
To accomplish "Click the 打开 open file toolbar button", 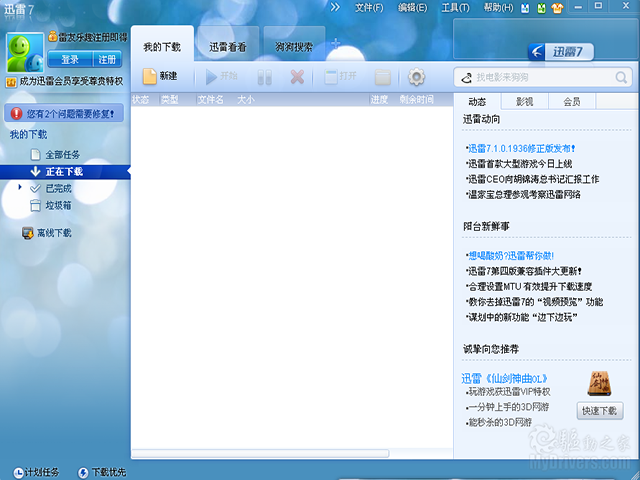I will click(341, 76).
